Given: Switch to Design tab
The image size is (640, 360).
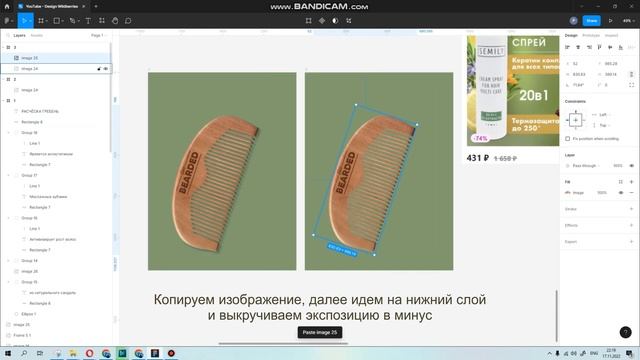Looking at the screenshot, I should coord(571,36).
